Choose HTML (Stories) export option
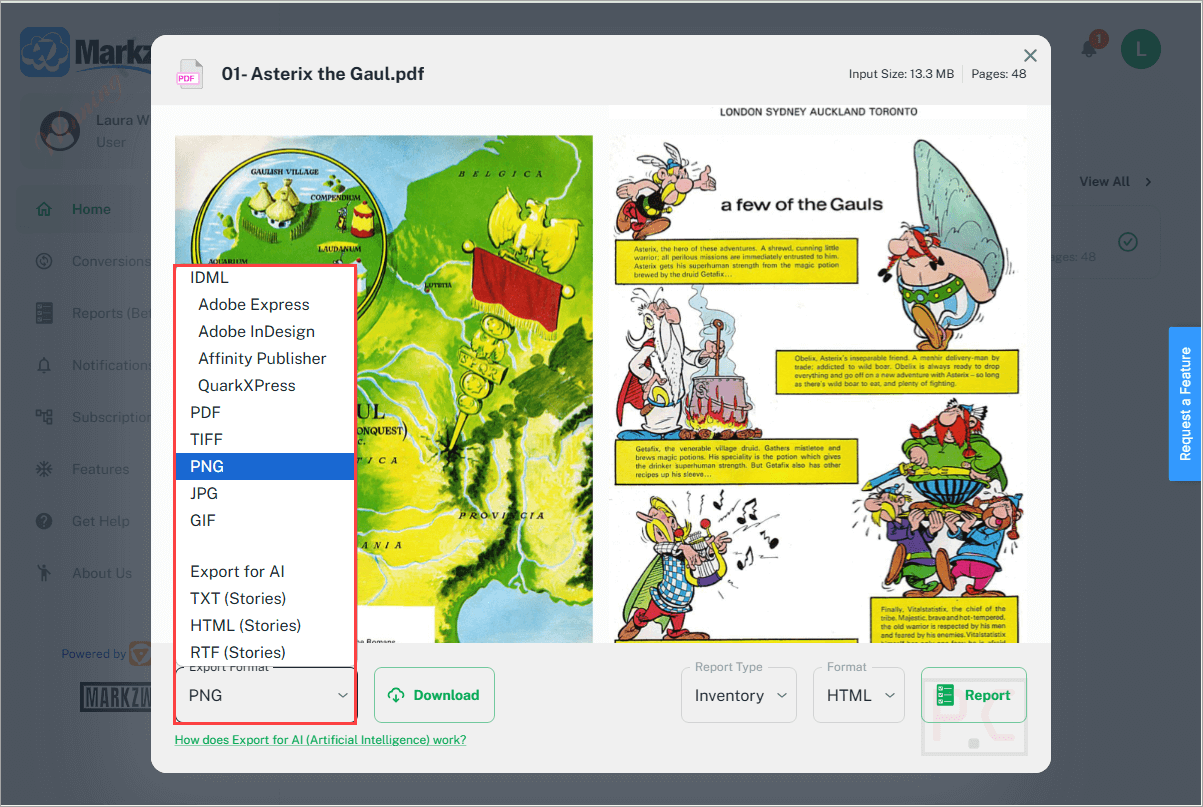This screenshot has width=1203, height=807. [265, 625]
